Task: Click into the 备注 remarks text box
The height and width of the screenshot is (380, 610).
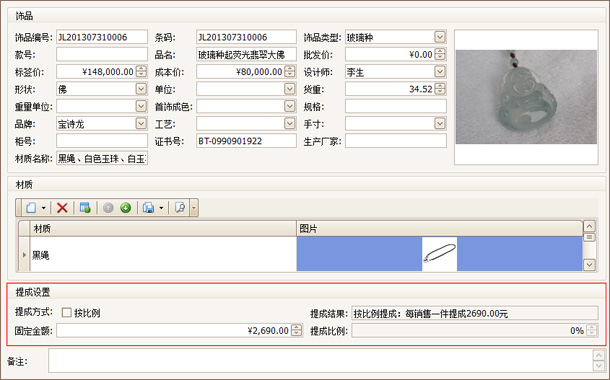Action: [320, 361]
